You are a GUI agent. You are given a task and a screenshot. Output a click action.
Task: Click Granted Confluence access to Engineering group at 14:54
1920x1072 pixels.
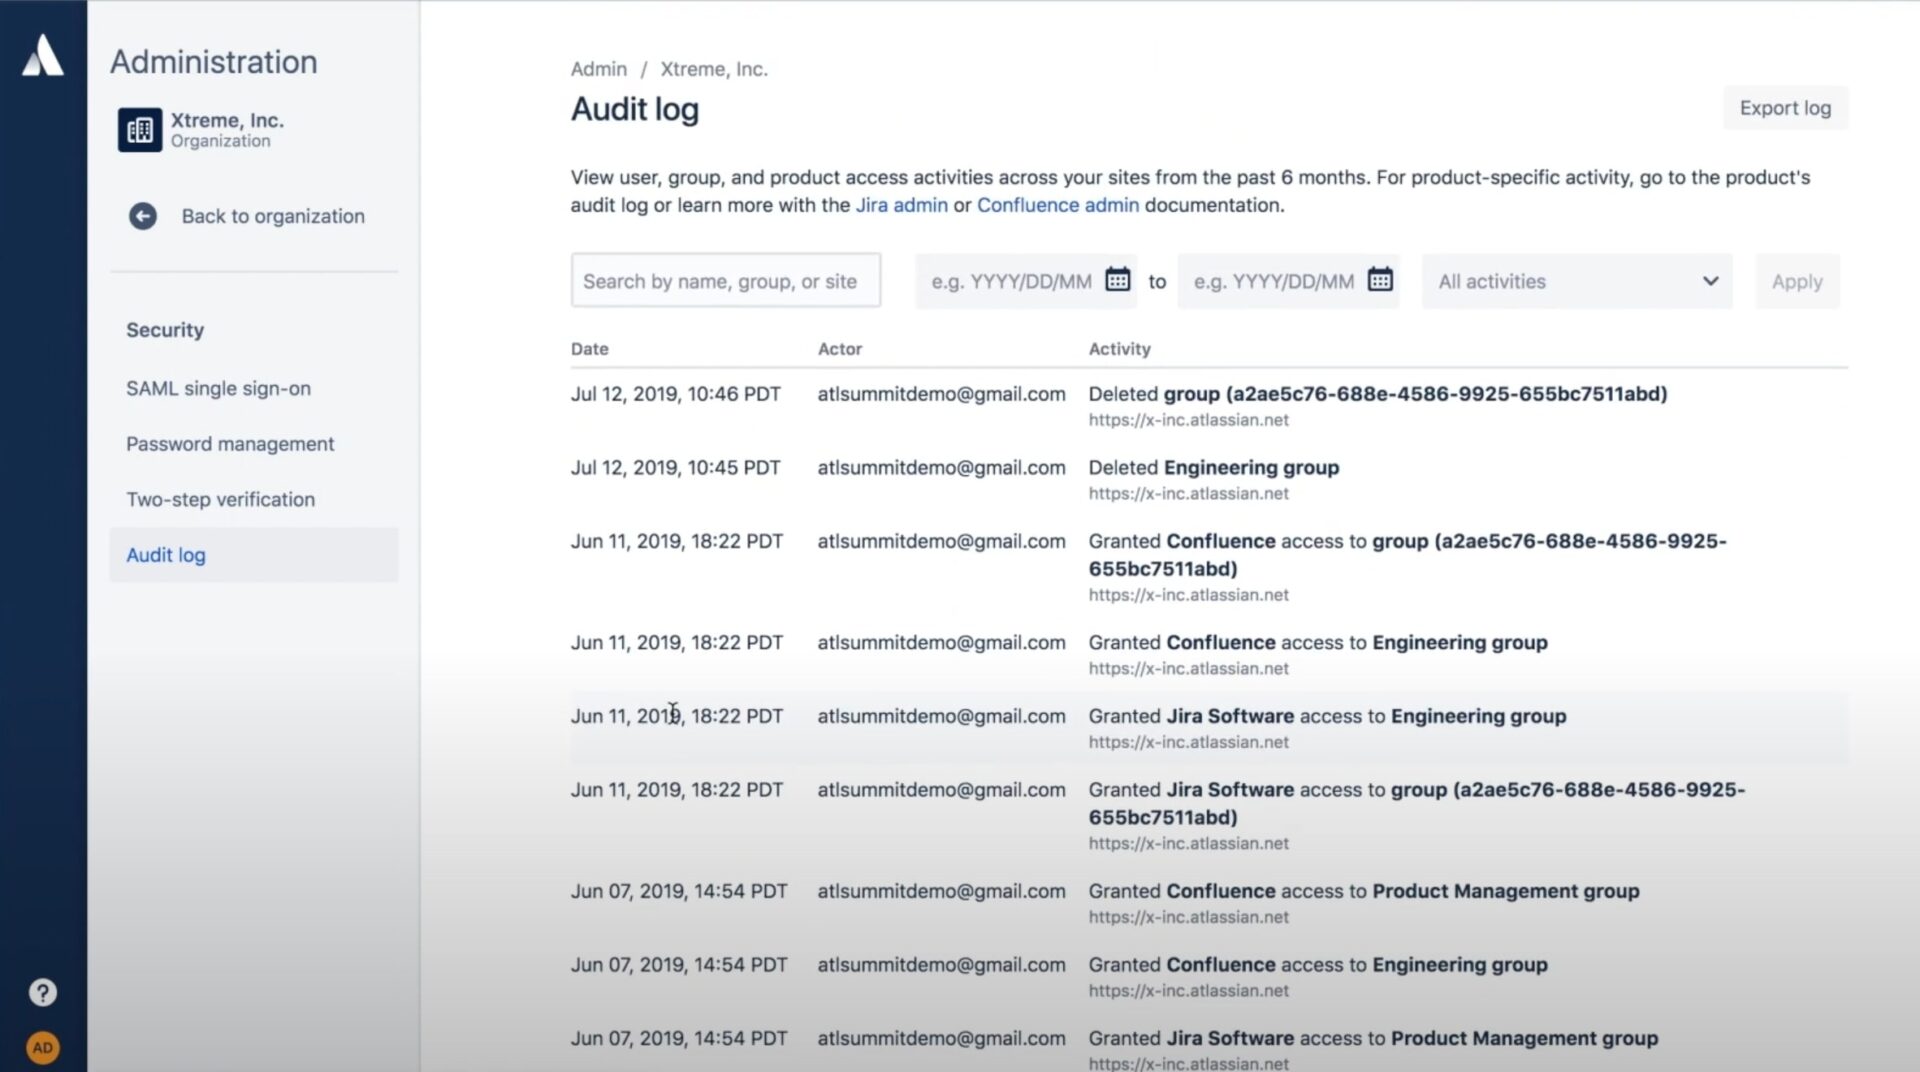1318,965
